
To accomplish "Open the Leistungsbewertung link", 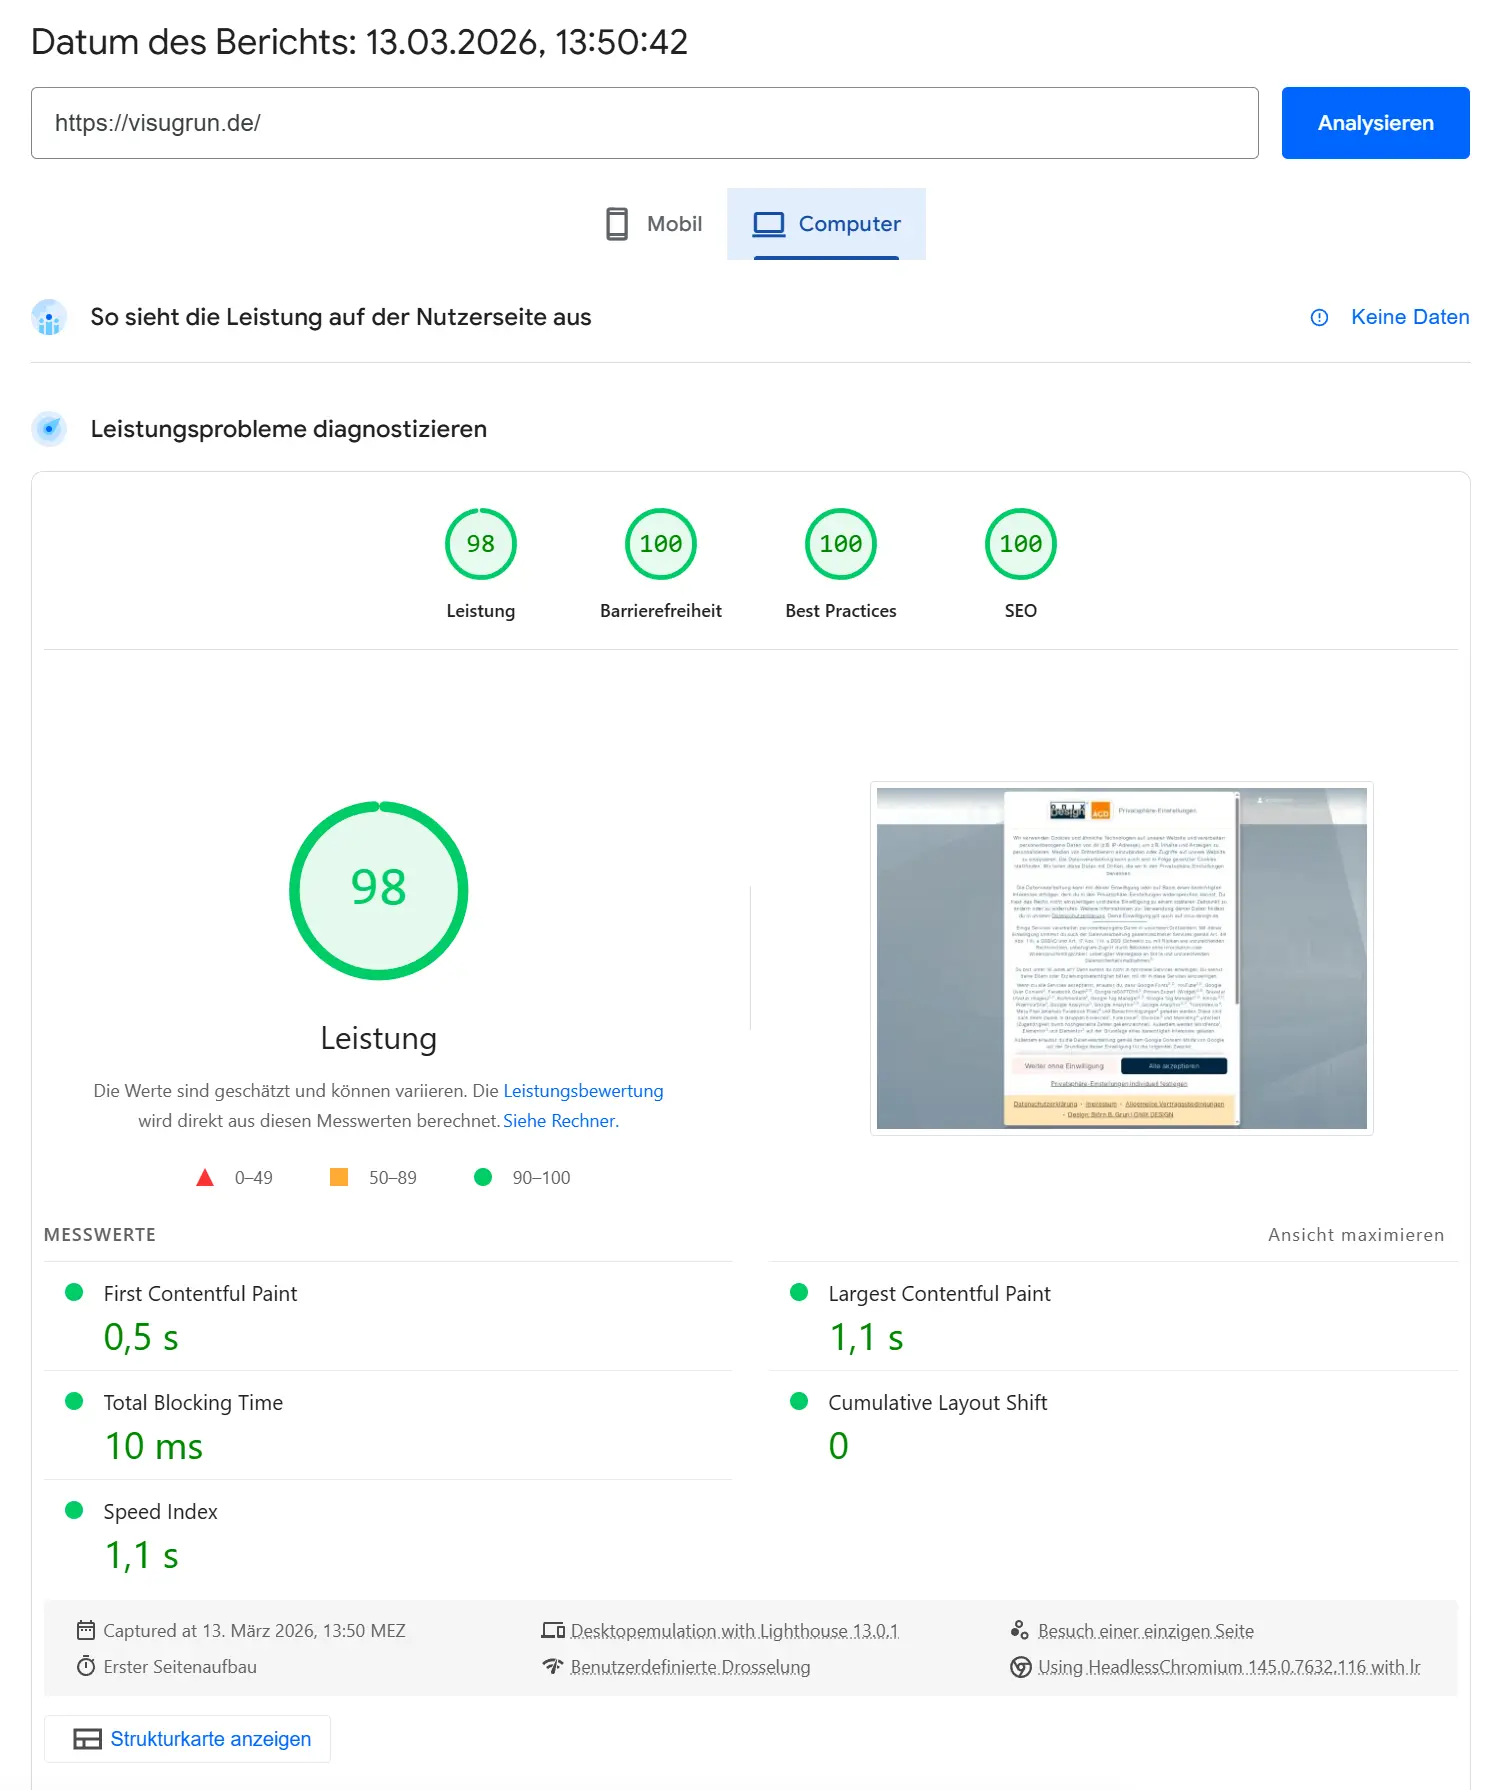I will [583, 1091].
